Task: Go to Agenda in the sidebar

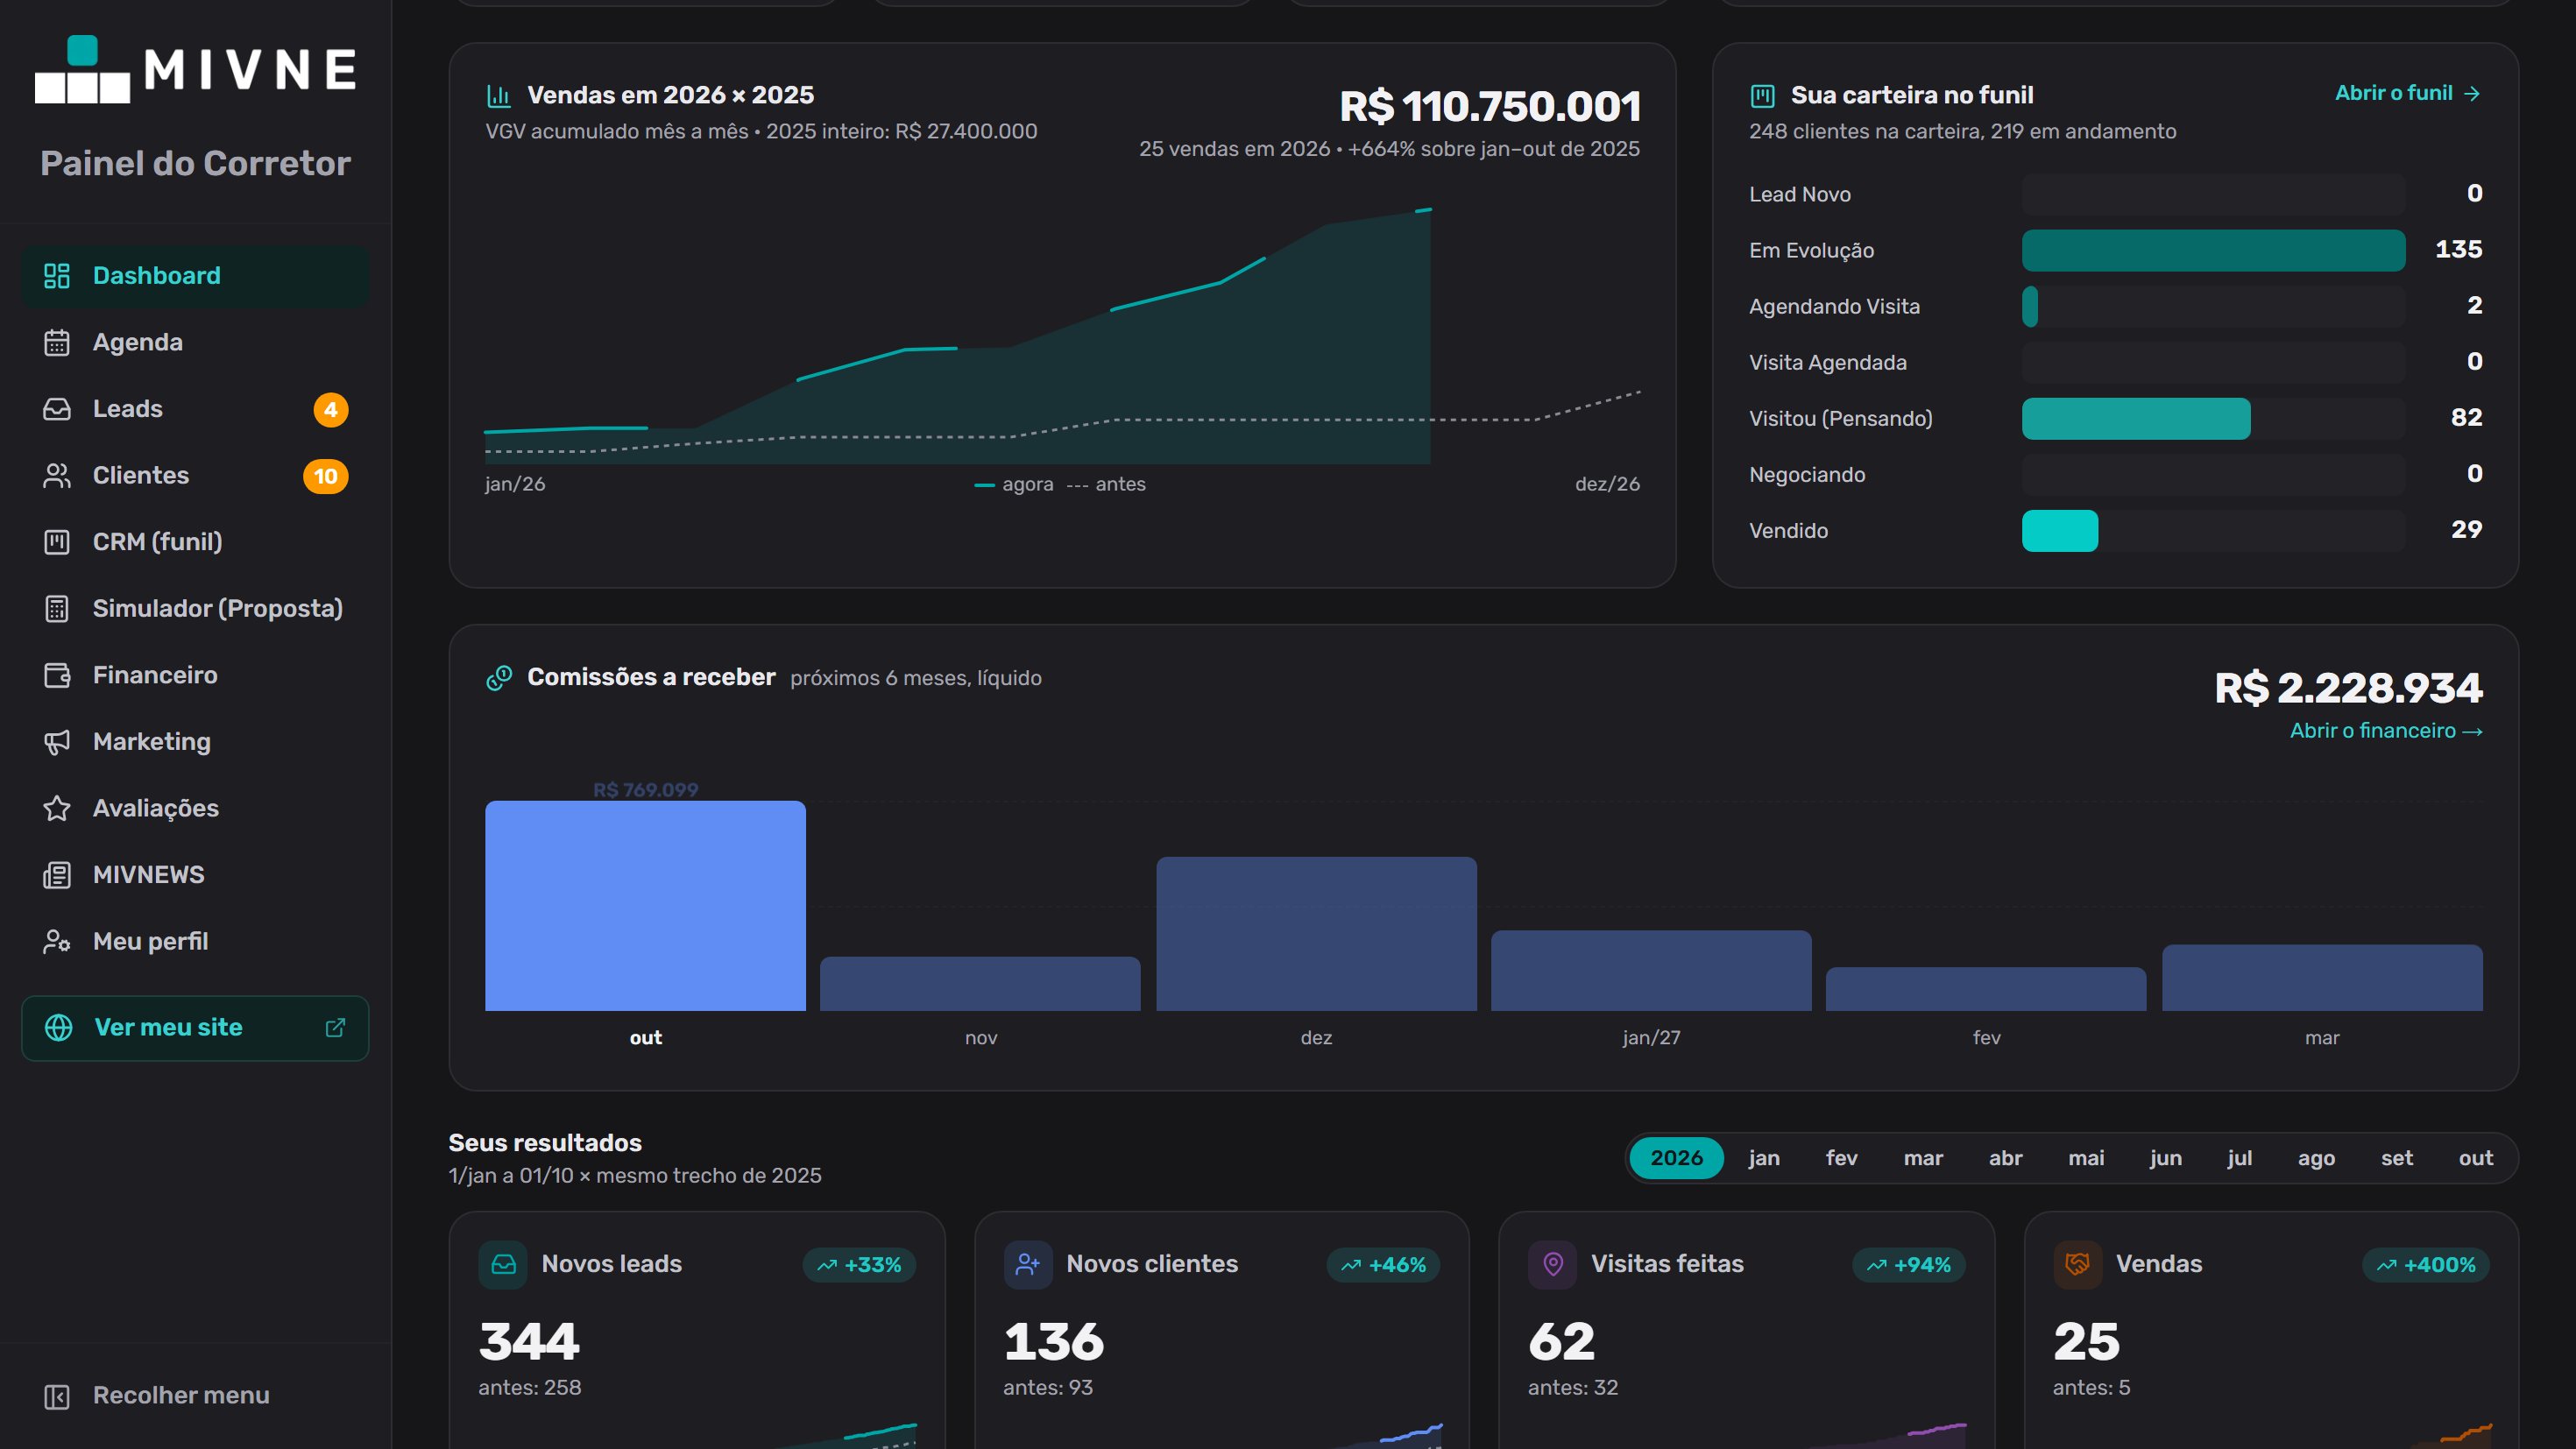Action: tap(195, 343)
